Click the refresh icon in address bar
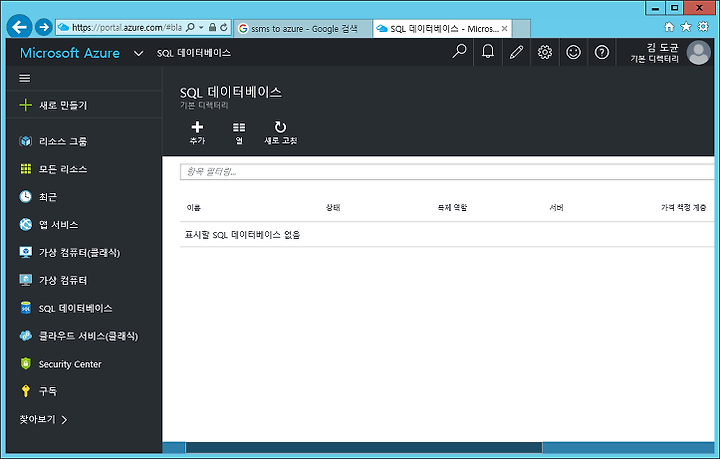The image size is (720, 459). click(224, 28)
